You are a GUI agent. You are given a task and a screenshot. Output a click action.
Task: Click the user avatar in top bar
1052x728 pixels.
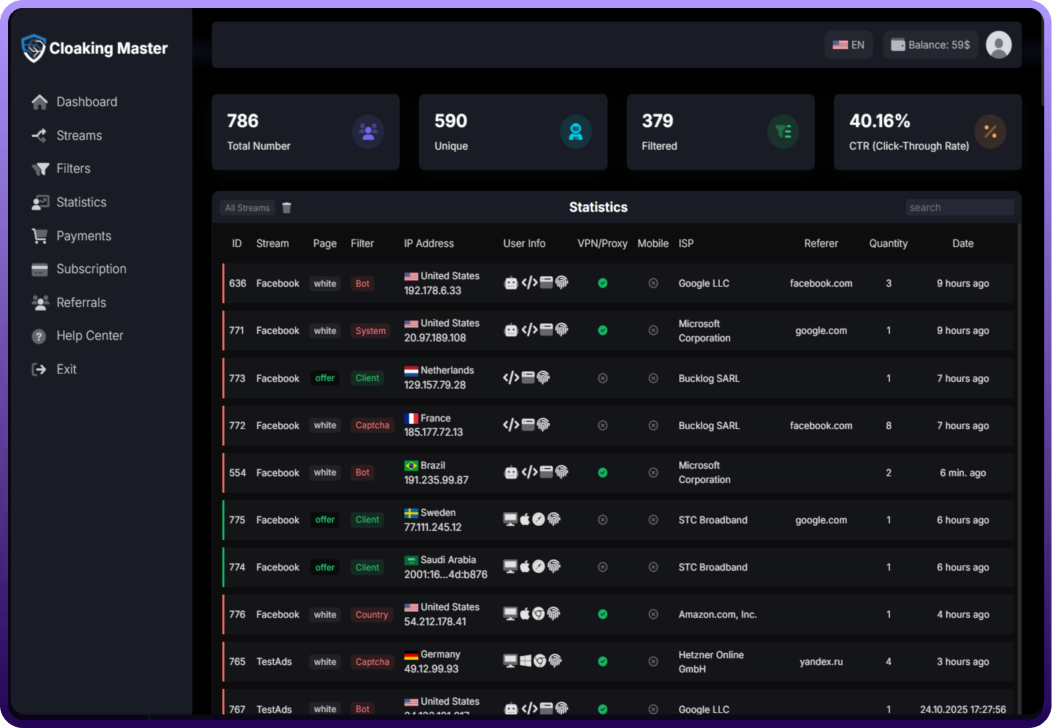tap(998, 45)
